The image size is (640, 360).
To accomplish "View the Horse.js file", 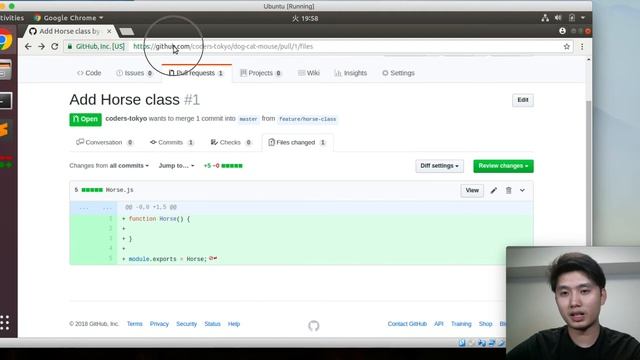I will pos(472,191).
